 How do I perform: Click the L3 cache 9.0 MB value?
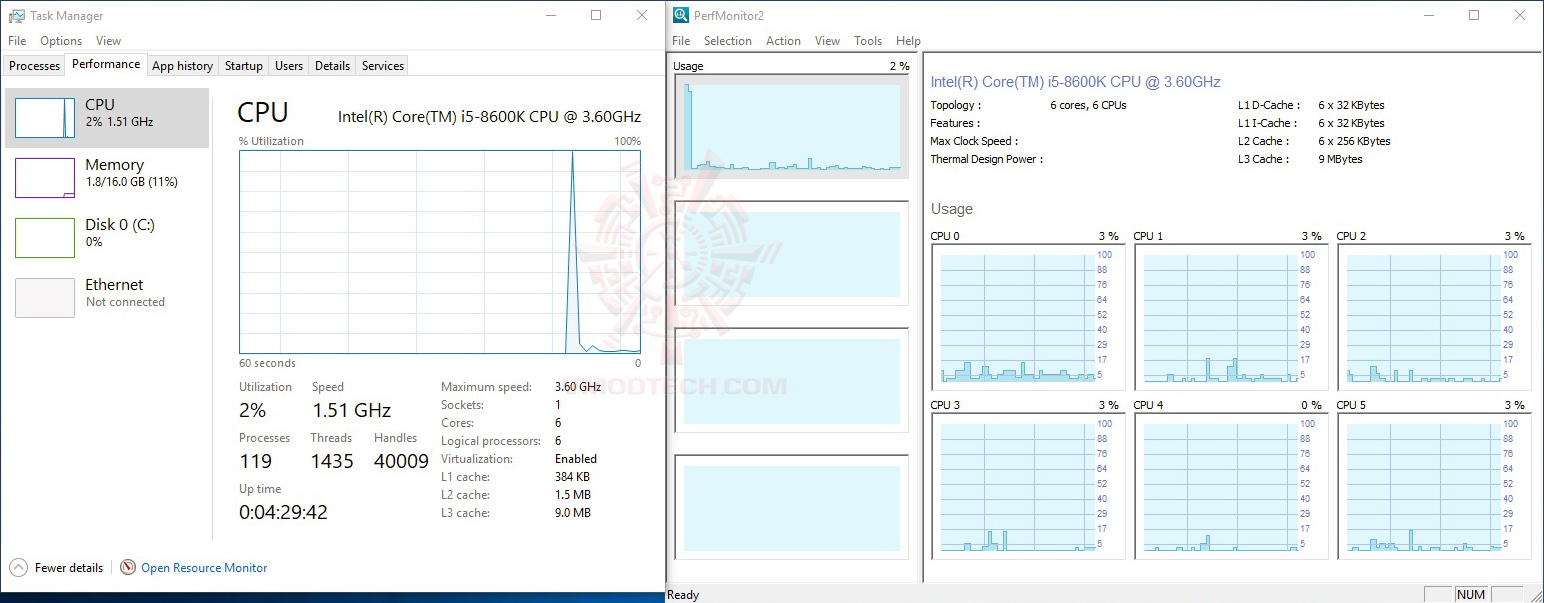click(573, 513)
